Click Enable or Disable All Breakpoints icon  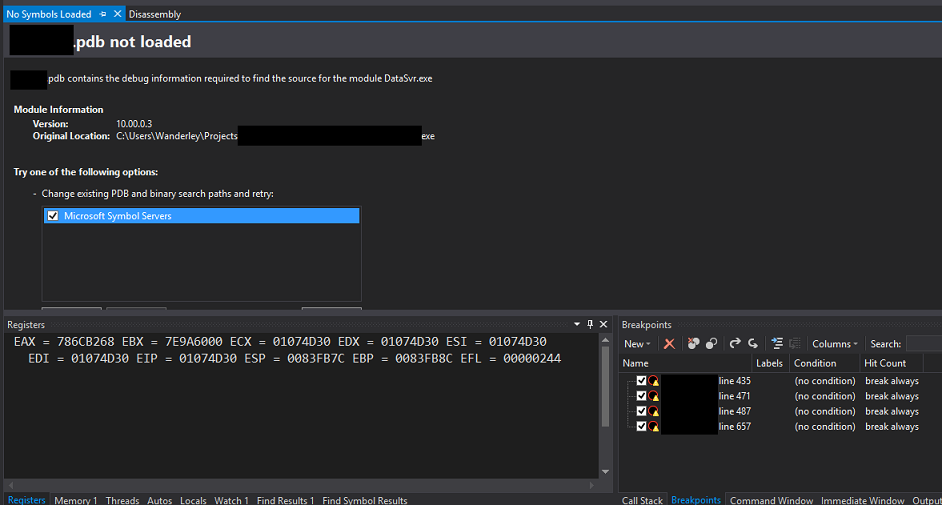(x=711, y=344)
